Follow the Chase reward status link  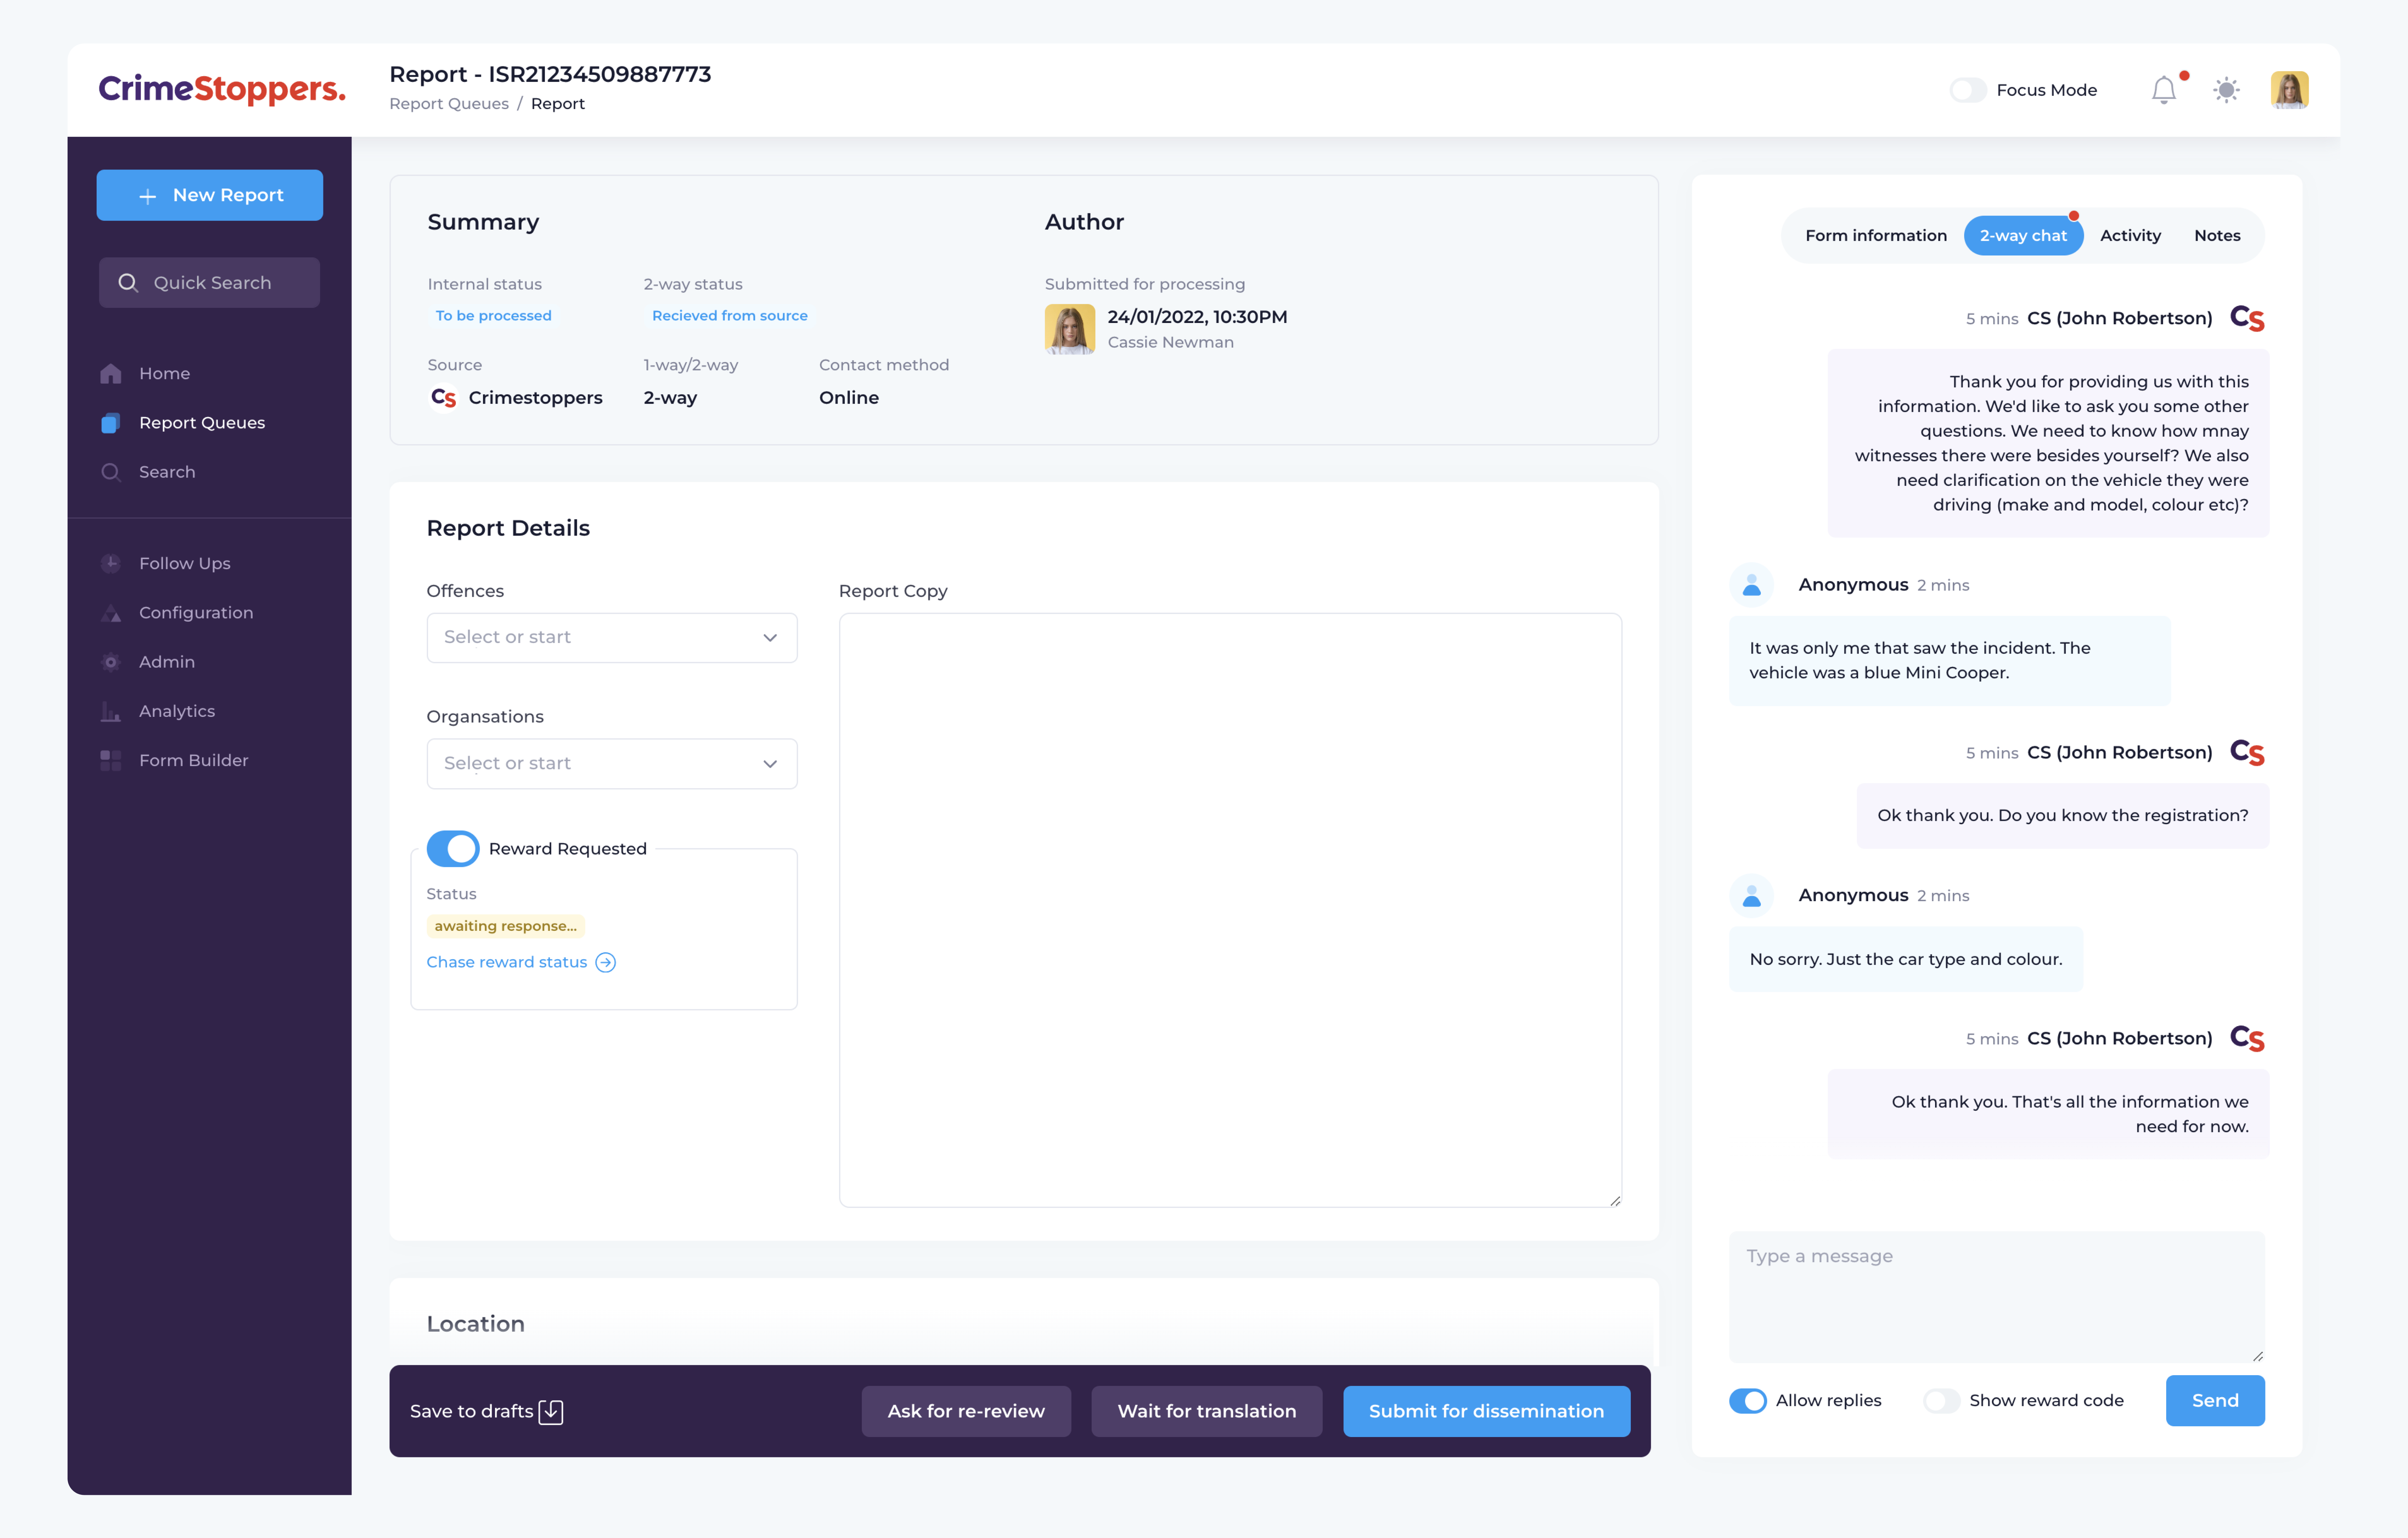click(x=508, y=961)
